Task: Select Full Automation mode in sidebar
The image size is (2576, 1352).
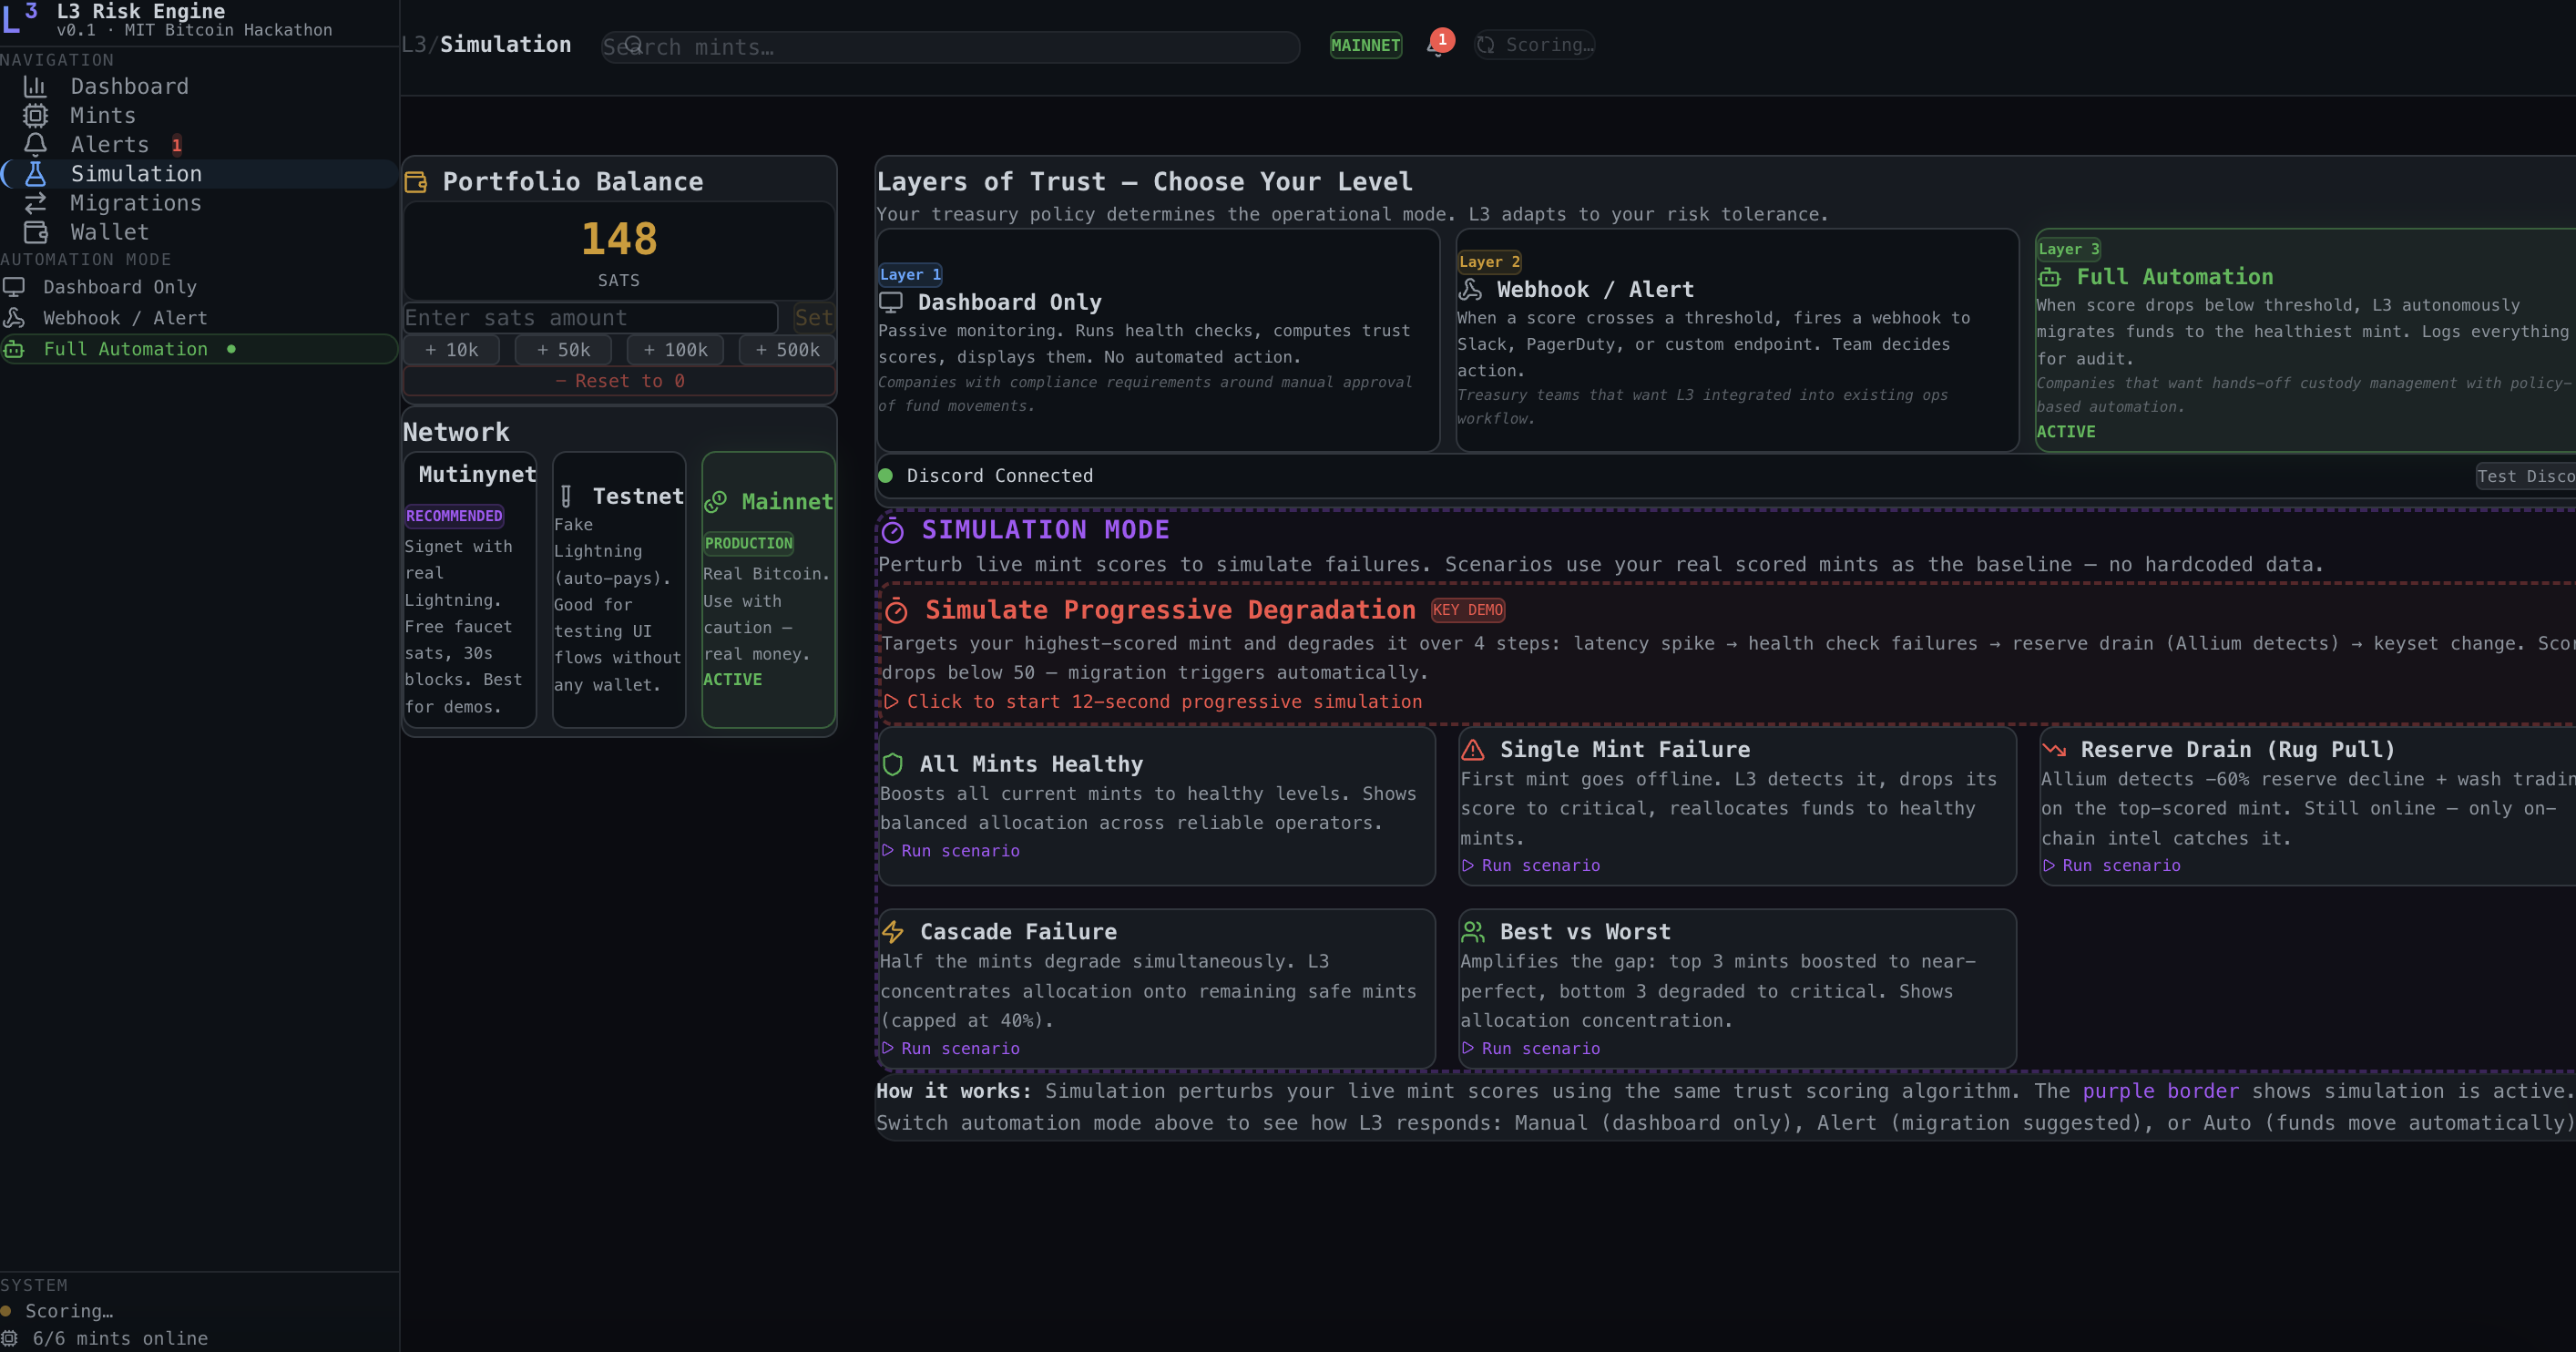Action: tap(126, 350)
